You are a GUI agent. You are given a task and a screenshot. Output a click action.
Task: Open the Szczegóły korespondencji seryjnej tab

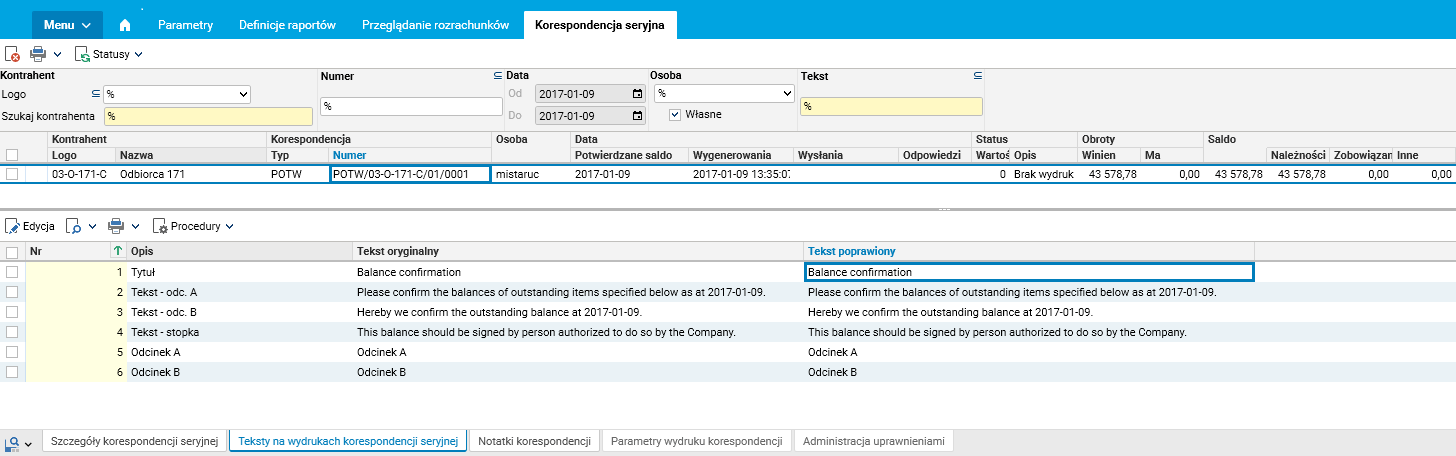pos(134,441)
